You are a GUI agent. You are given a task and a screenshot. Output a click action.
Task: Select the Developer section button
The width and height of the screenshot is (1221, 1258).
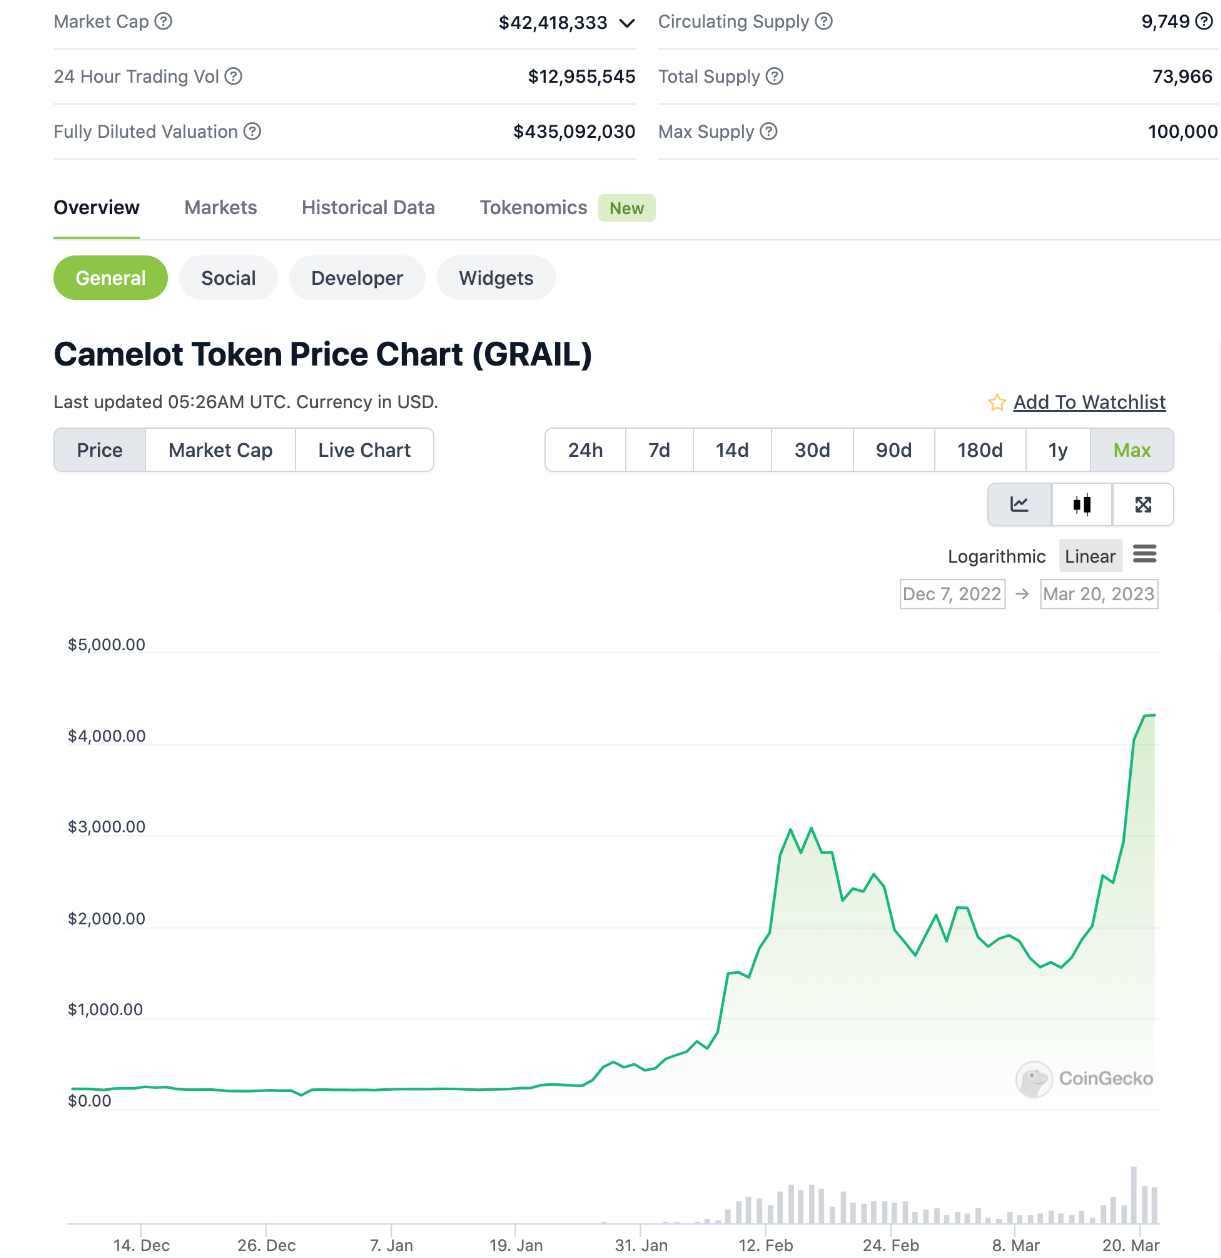tap(357, 278)
